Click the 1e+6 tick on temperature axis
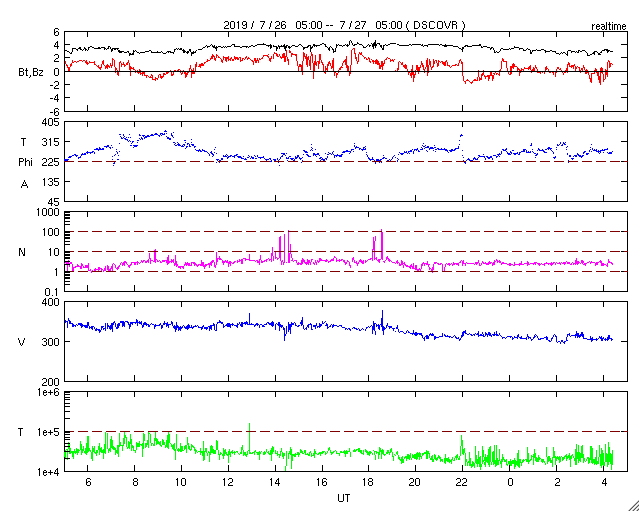The image size is (640, 512). [x=47, y=393]
